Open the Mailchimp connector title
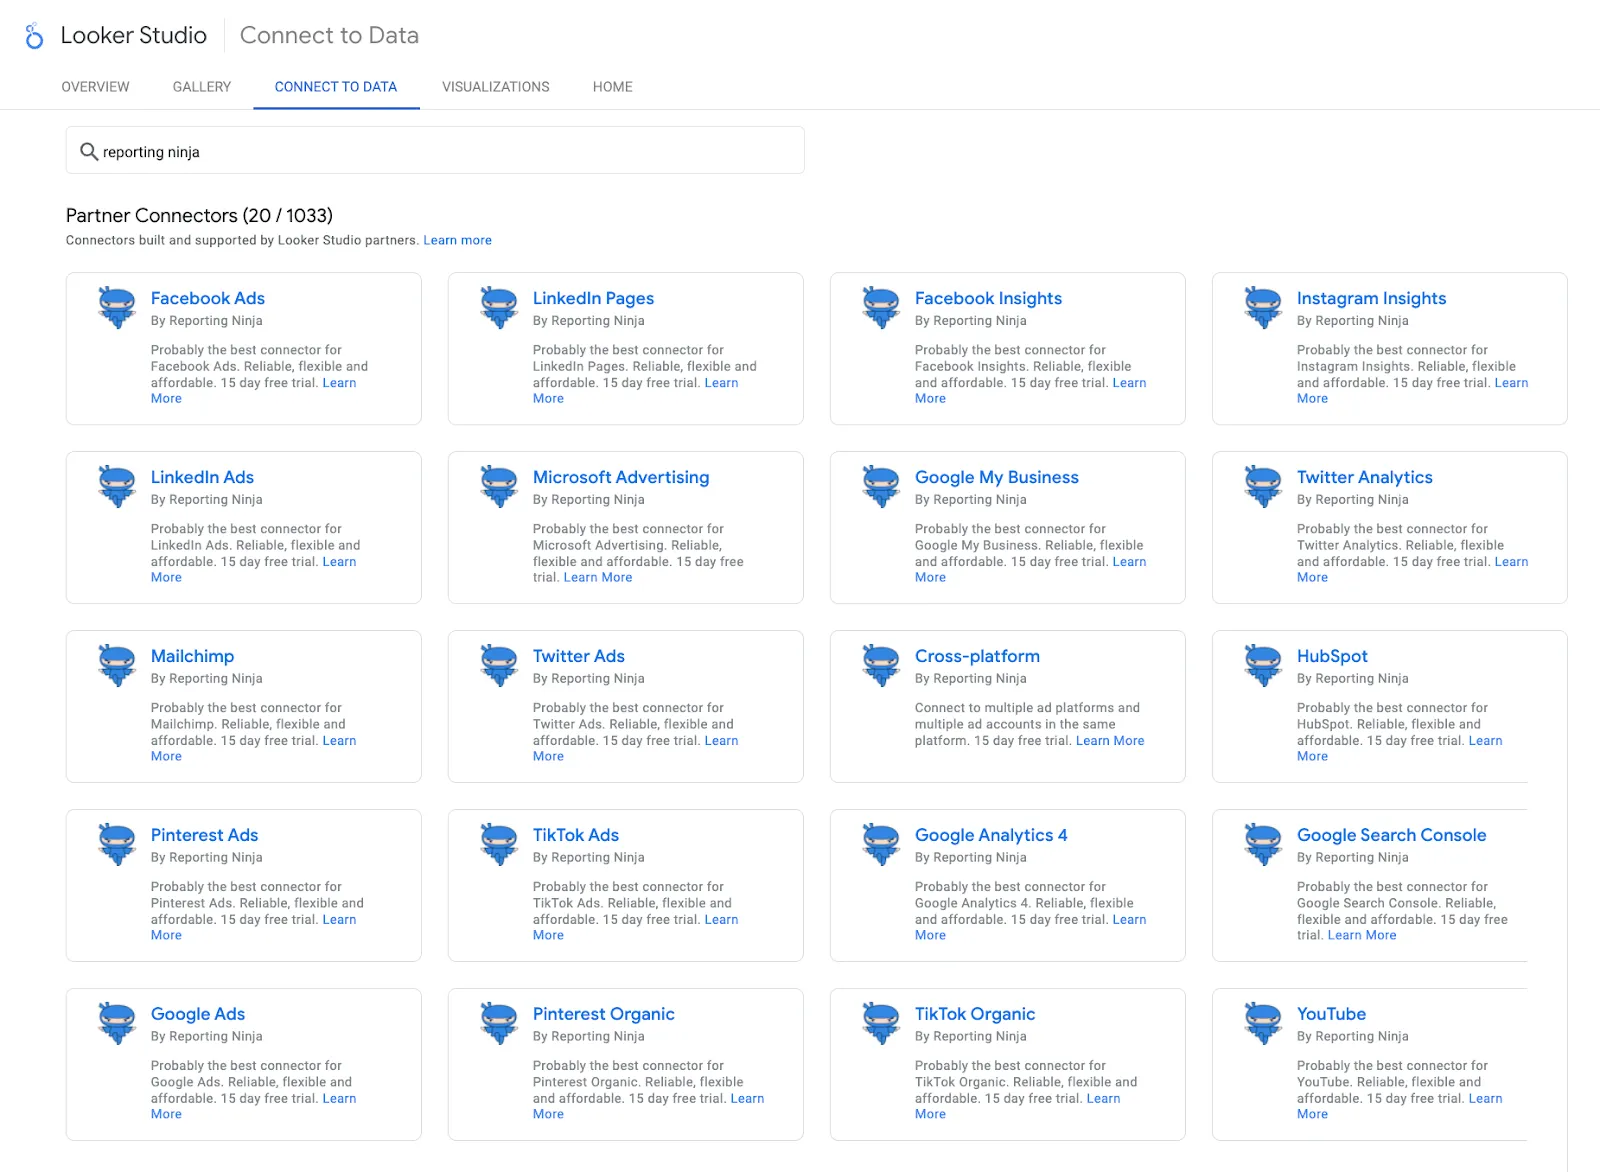 point(192,656)
